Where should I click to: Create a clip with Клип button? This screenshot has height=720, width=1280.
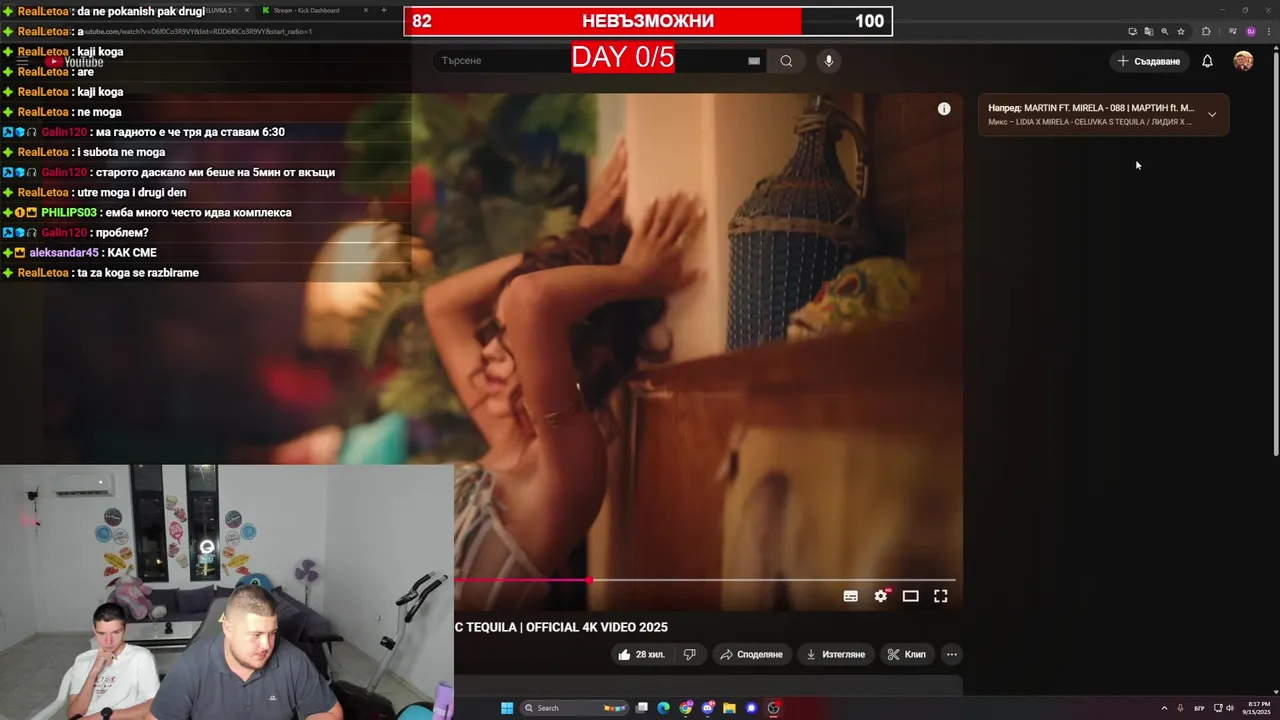pos(906,655)
